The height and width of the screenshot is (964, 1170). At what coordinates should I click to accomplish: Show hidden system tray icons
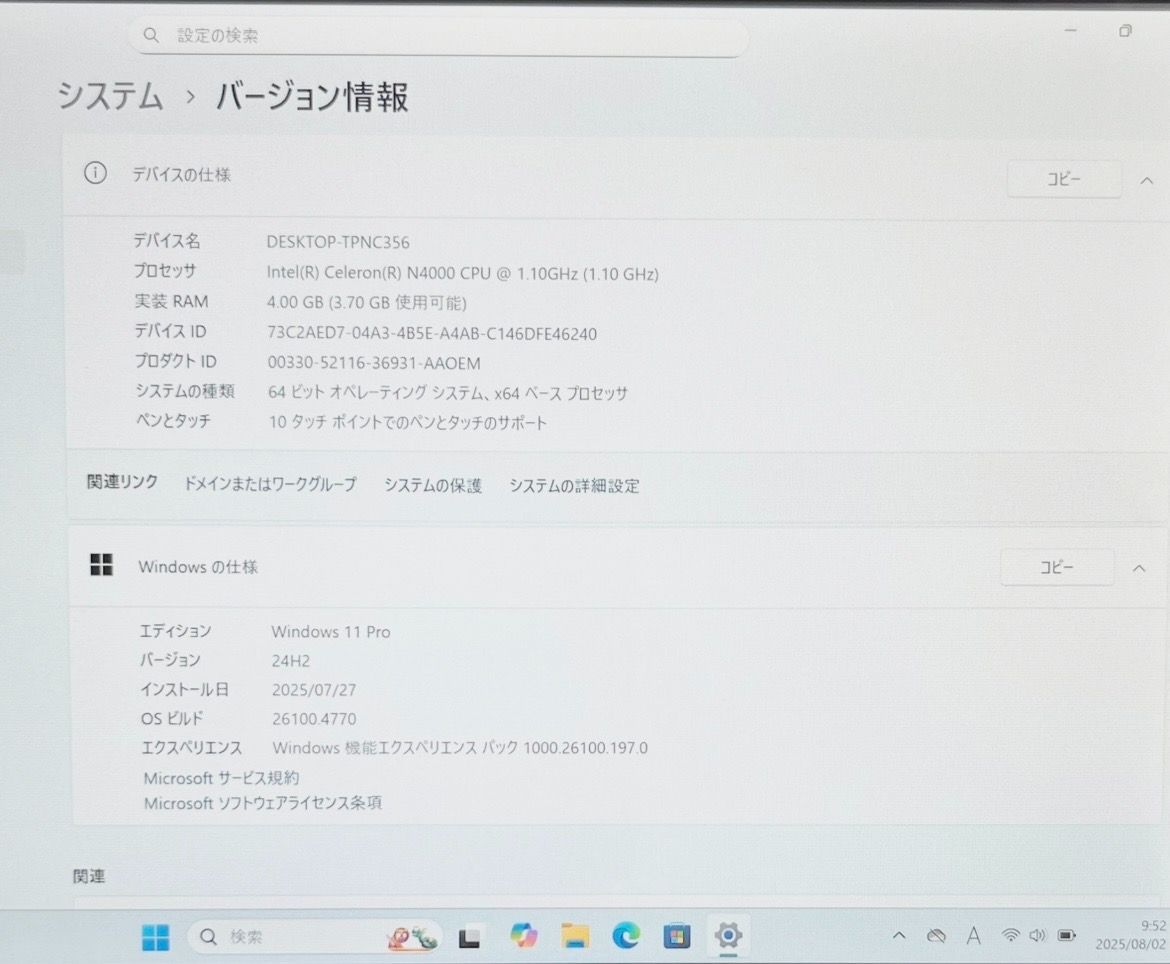(899, 936)
